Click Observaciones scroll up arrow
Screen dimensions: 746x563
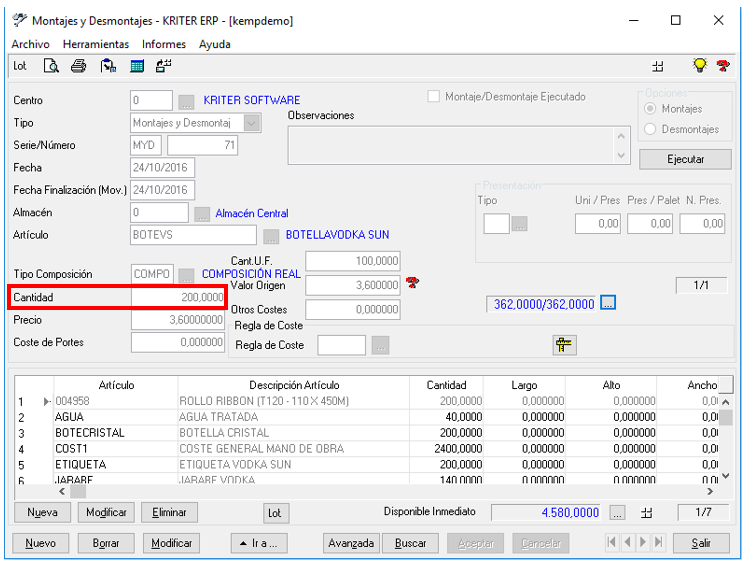click(x=621, y=137)
